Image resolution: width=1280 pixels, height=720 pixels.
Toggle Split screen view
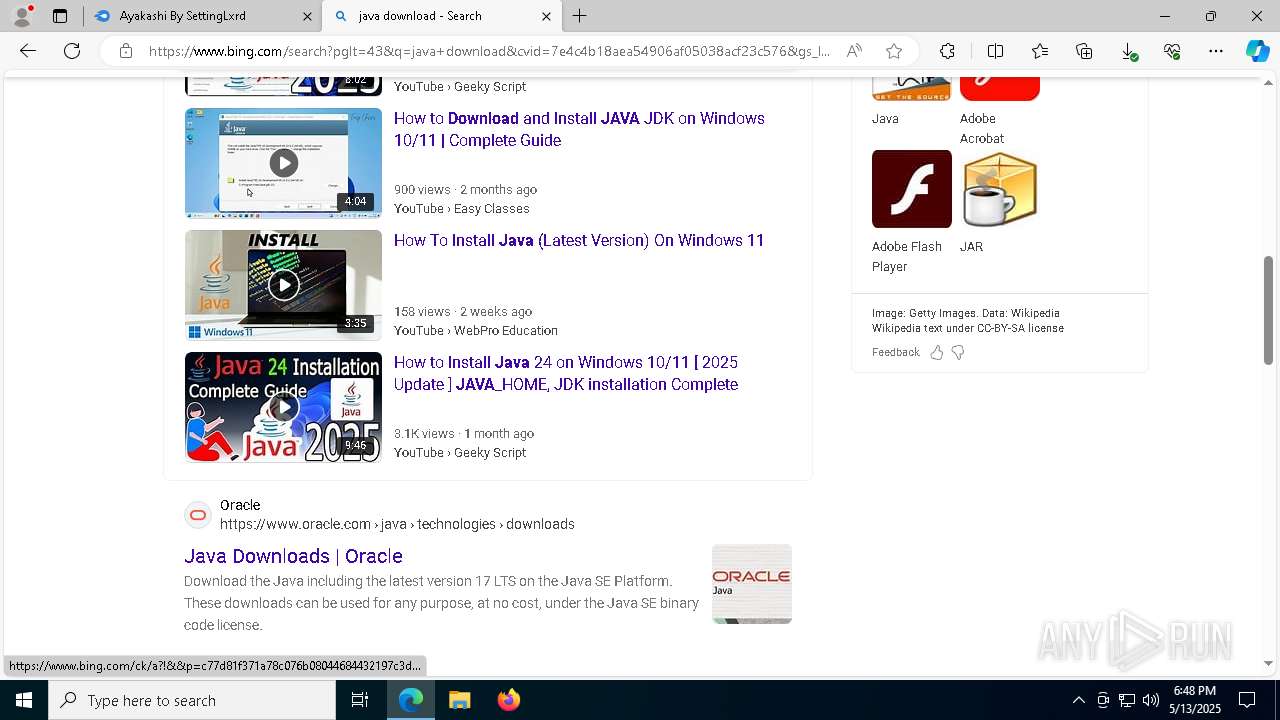[995, 51]
